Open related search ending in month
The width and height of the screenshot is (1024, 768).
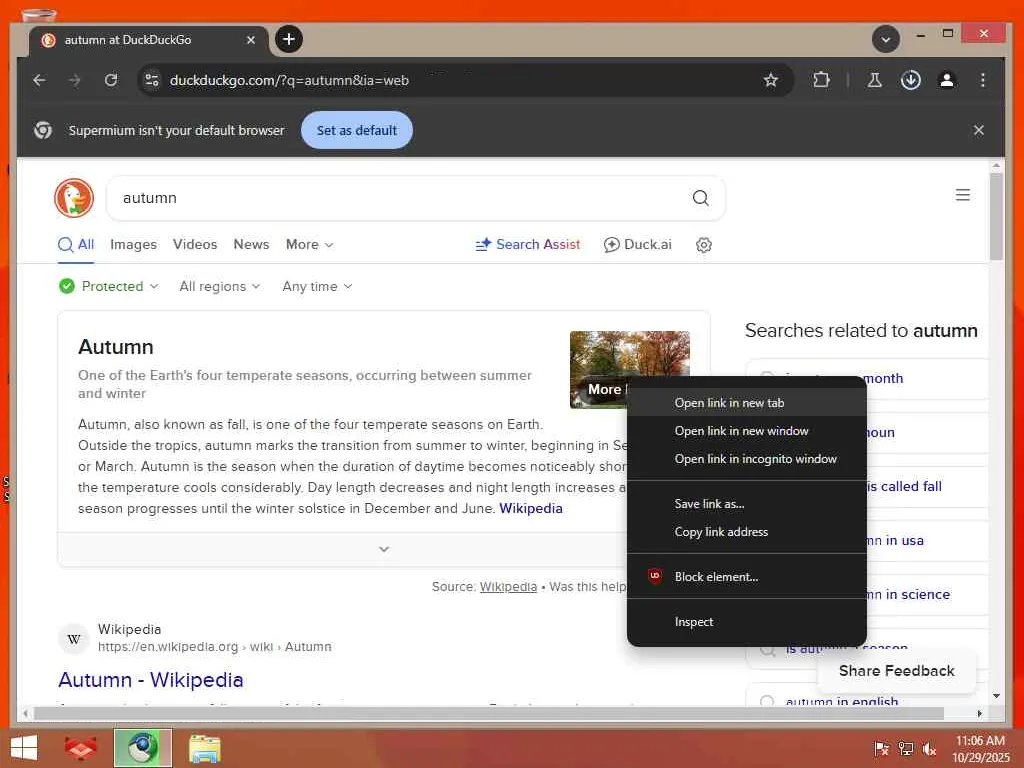[883, 378]
